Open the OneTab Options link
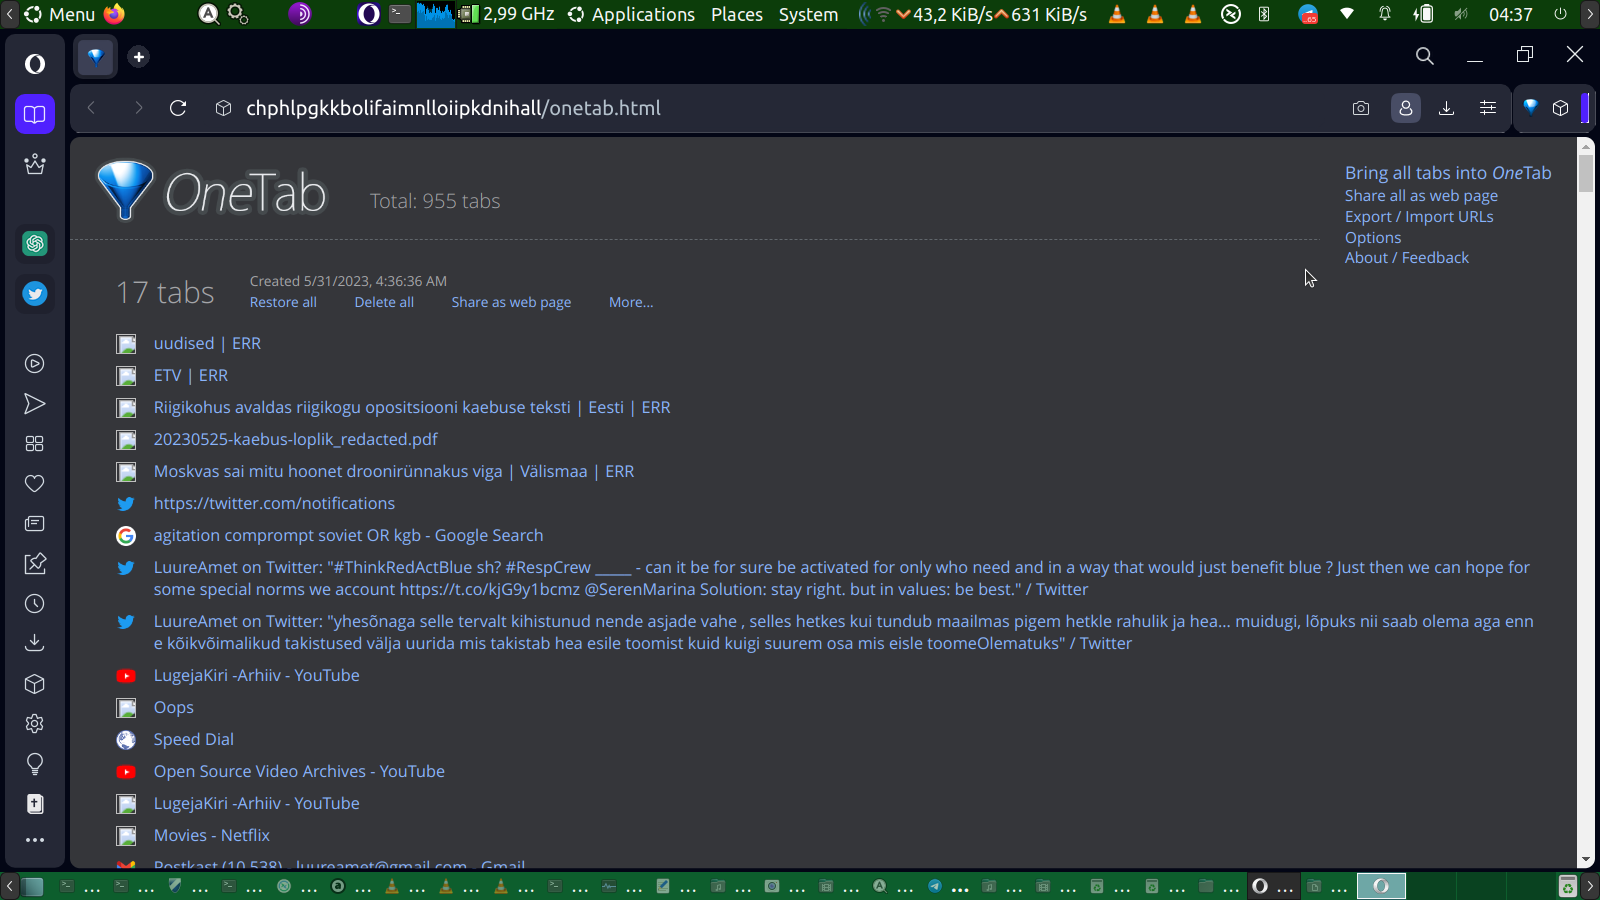Screen dimensions: 1600x900 [1373, 238]
